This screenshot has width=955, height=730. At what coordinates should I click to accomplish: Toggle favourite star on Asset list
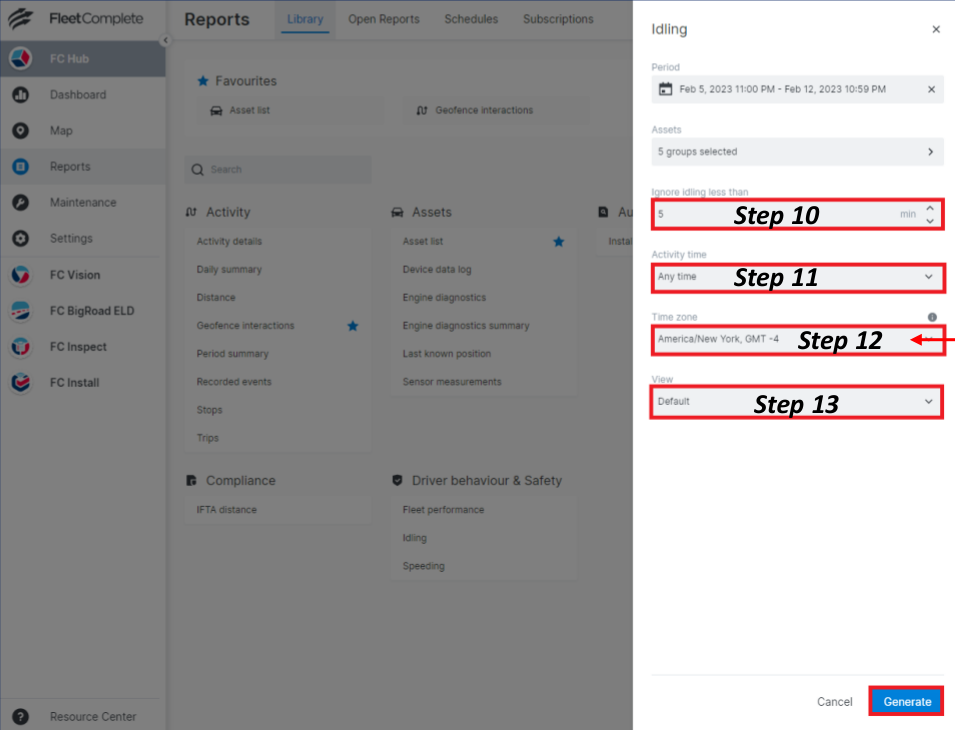[x=559, y=242]
